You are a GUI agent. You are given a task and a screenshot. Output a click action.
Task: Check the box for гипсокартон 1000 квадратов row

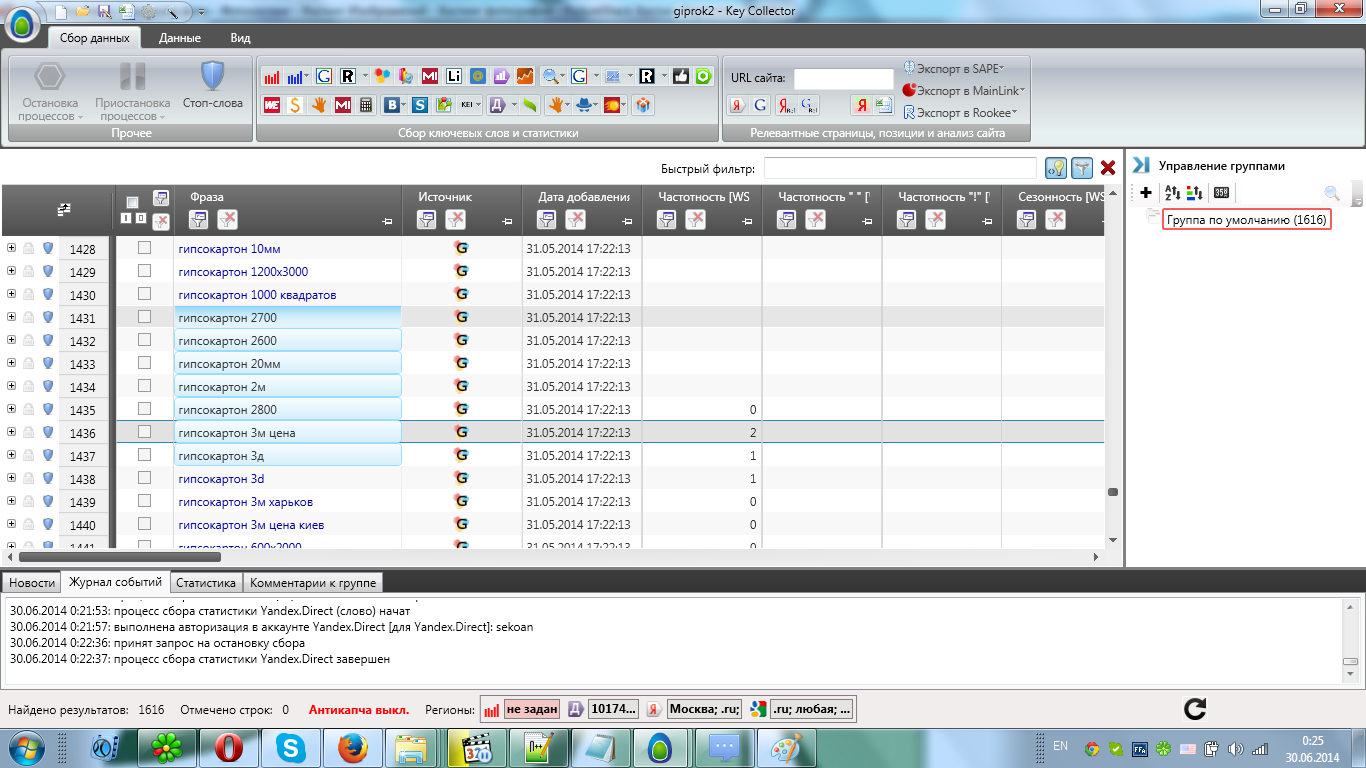(x=144, y=294)
